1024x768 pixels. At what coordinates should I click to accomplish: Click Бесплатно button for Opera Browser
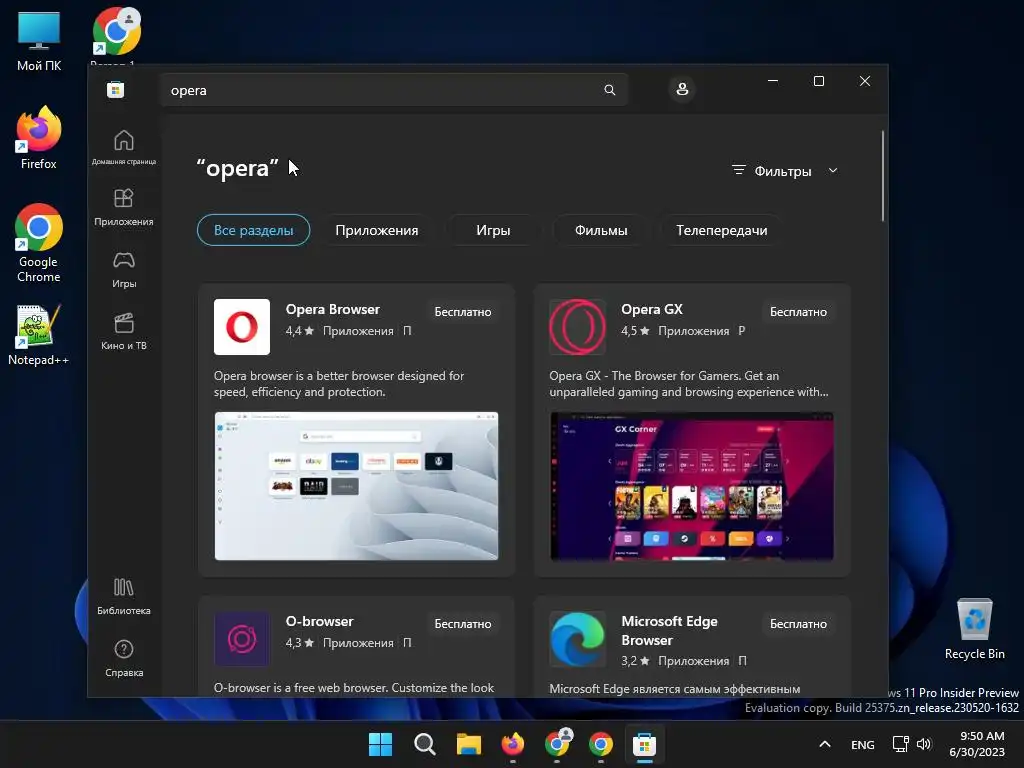coord(463,312)
